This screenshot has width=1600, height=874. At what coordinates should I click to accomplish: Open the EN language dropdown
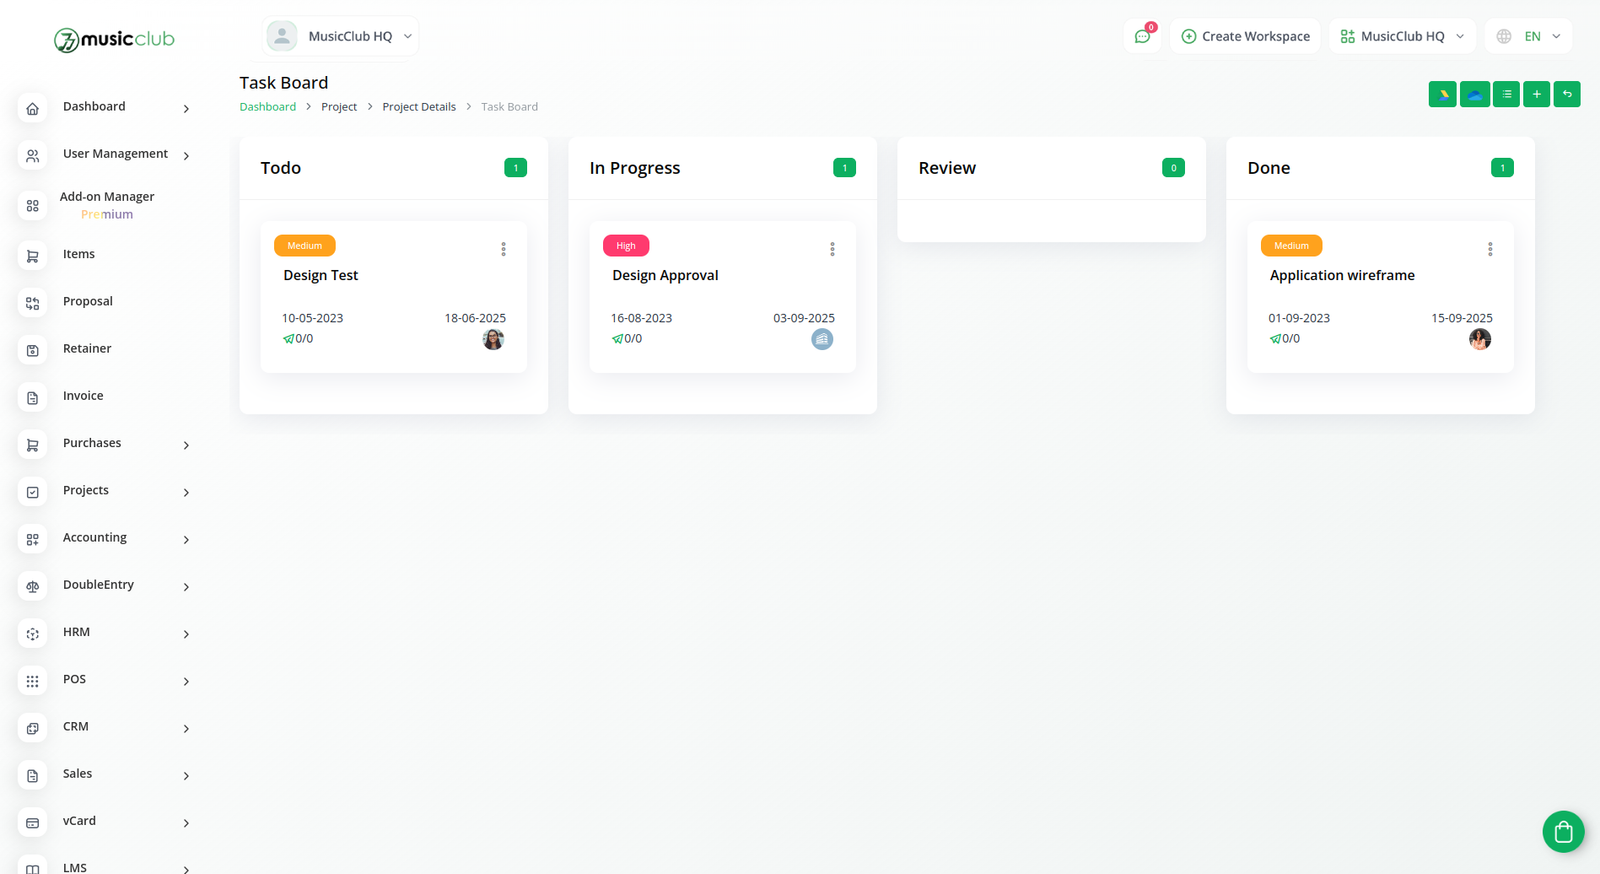(x=1528, y=36)
